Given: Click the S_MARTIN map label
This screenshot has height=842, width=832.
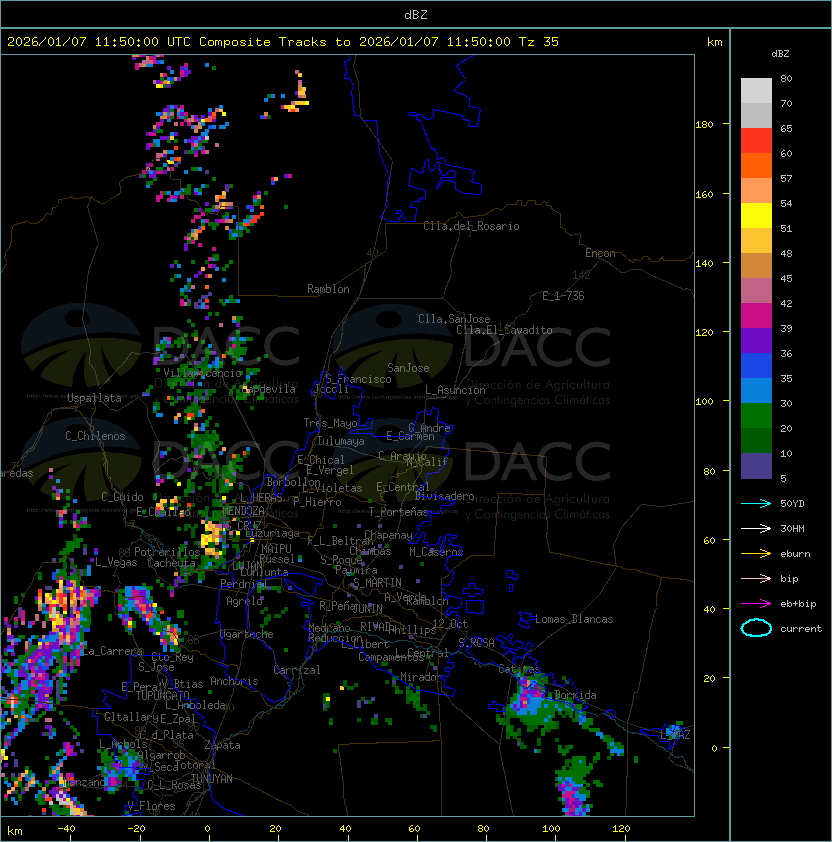Looking at the screenshot, I should point(378,583).
